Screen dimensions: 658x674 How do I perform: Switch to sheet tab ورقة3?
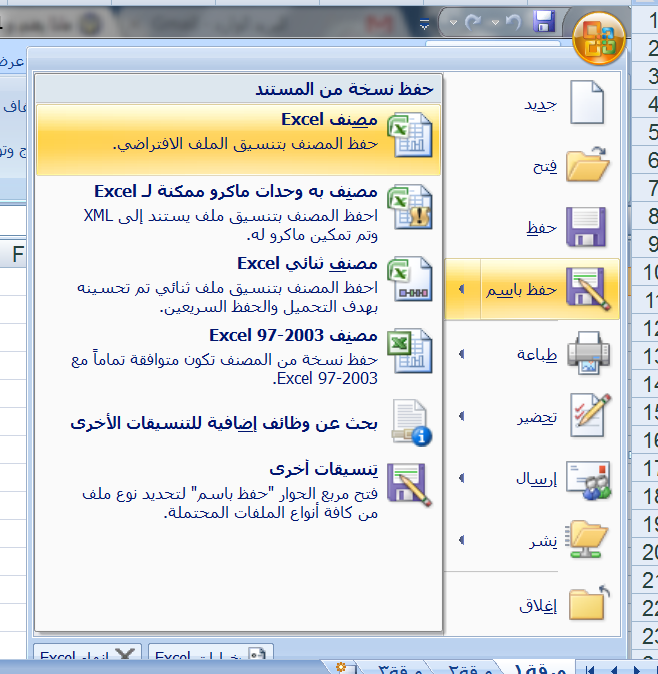[399, 667]
